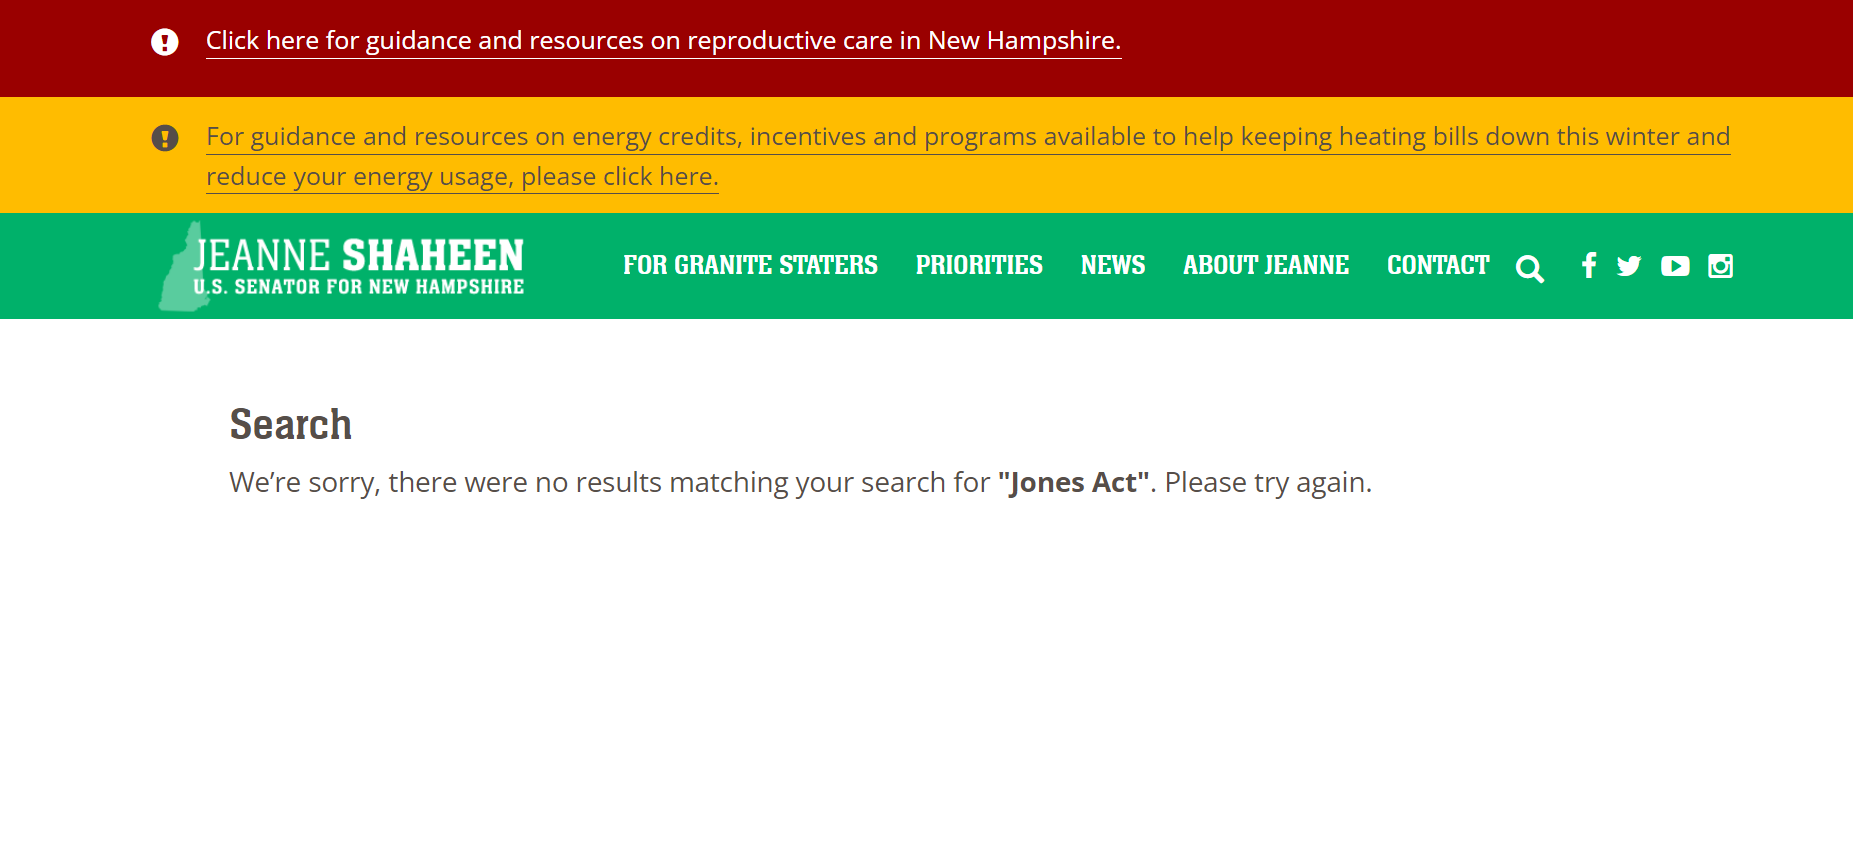This screenshot has height=853, width=1853.
Task: Click the yellow banner exclamation alert icon
Action: pos(165,138)
